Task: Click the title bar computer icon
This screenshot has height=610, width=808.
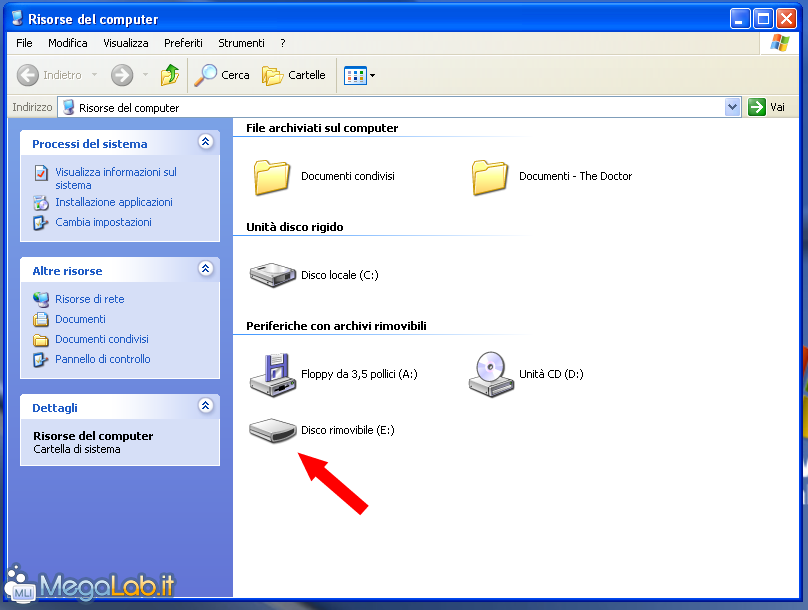Action: click(x=18, y=18)
